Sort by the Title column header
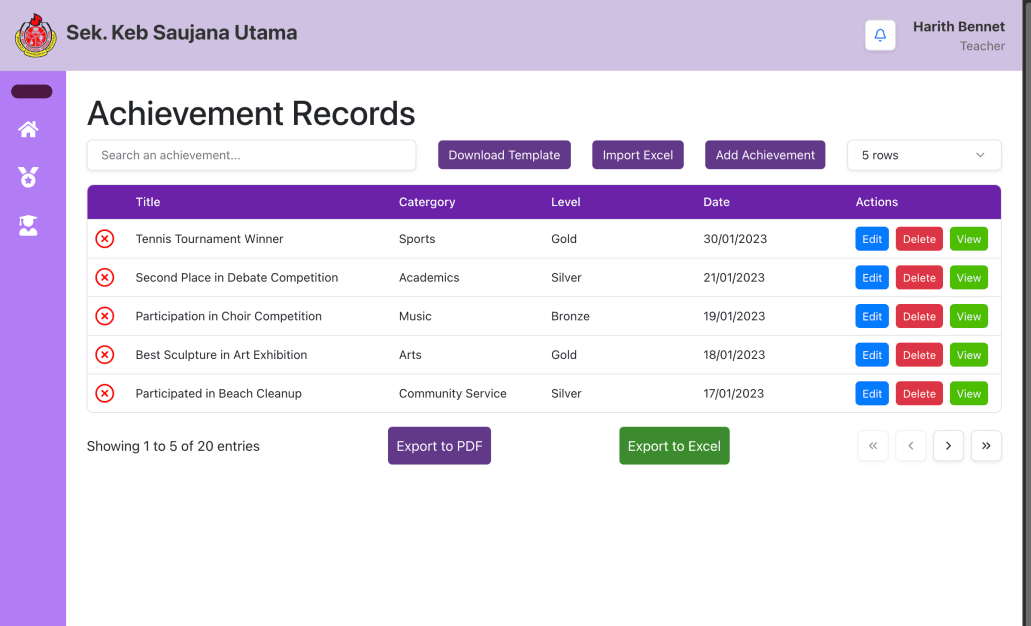Image resolution: width=1031 pixels, height=626 pixels. point(148,202)
